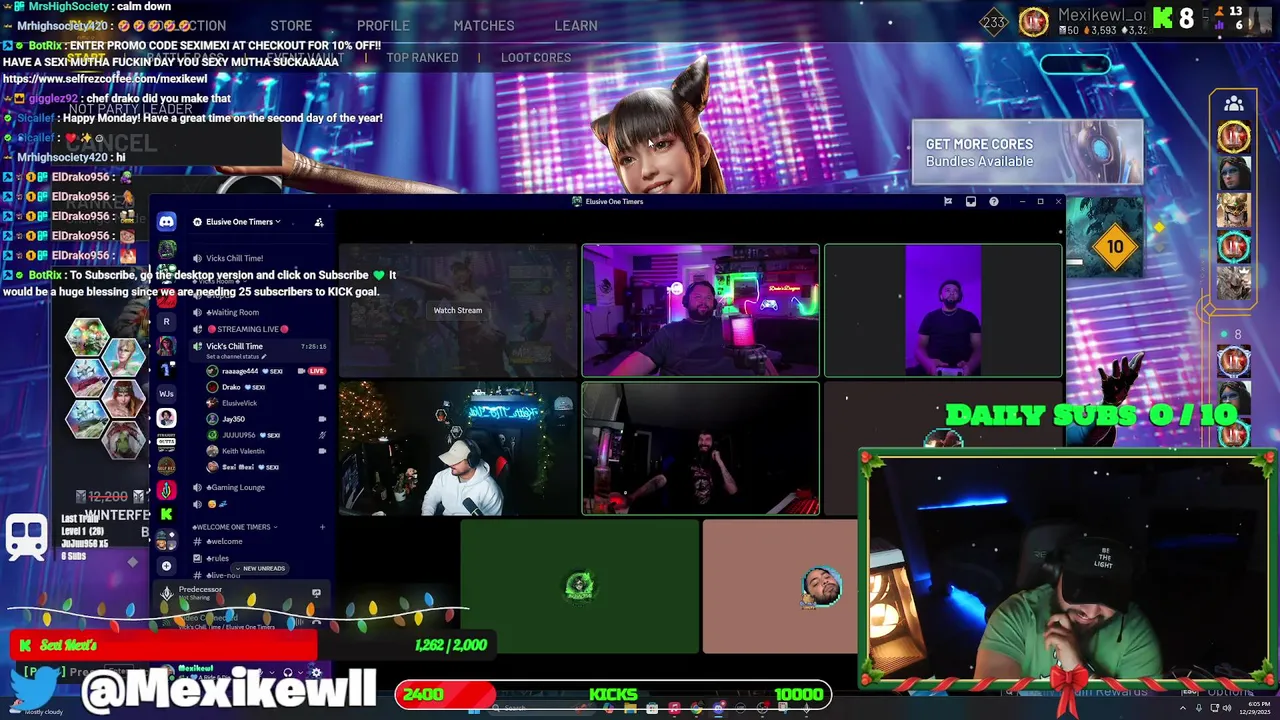1280x720 pixels.
Task: Open the #rules text channel
Action: pyautogui.click(x=218, y=558)
